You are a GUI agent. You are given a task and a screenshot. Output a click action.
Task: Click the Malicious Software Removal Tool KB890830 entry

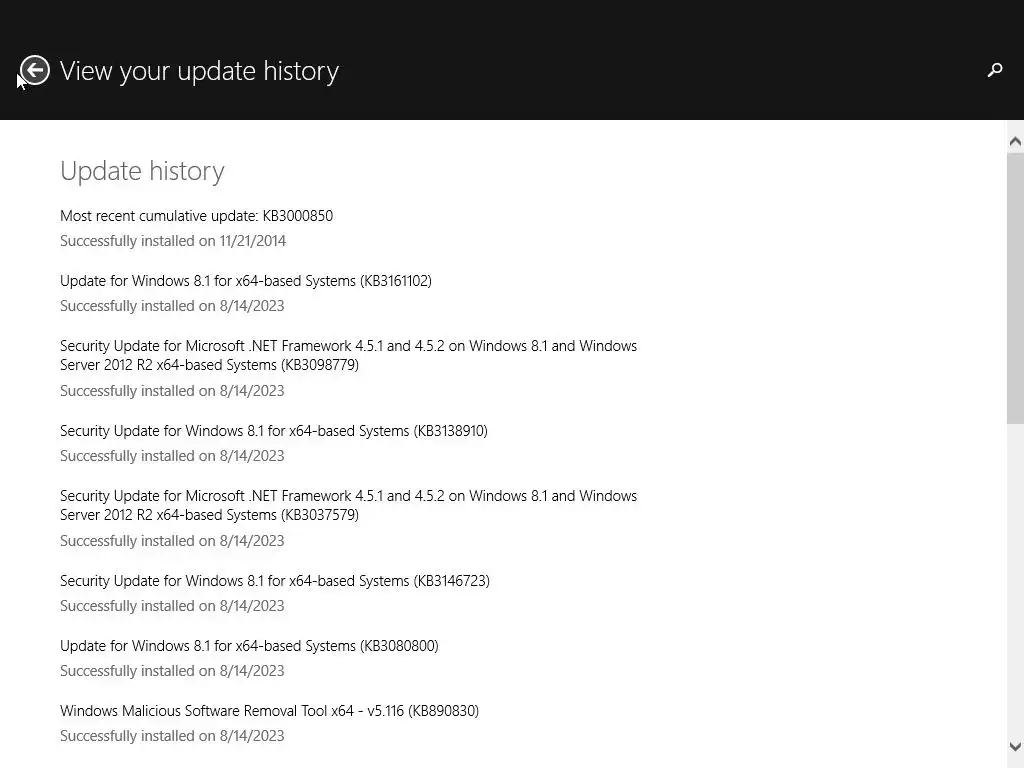pos(269,711)
